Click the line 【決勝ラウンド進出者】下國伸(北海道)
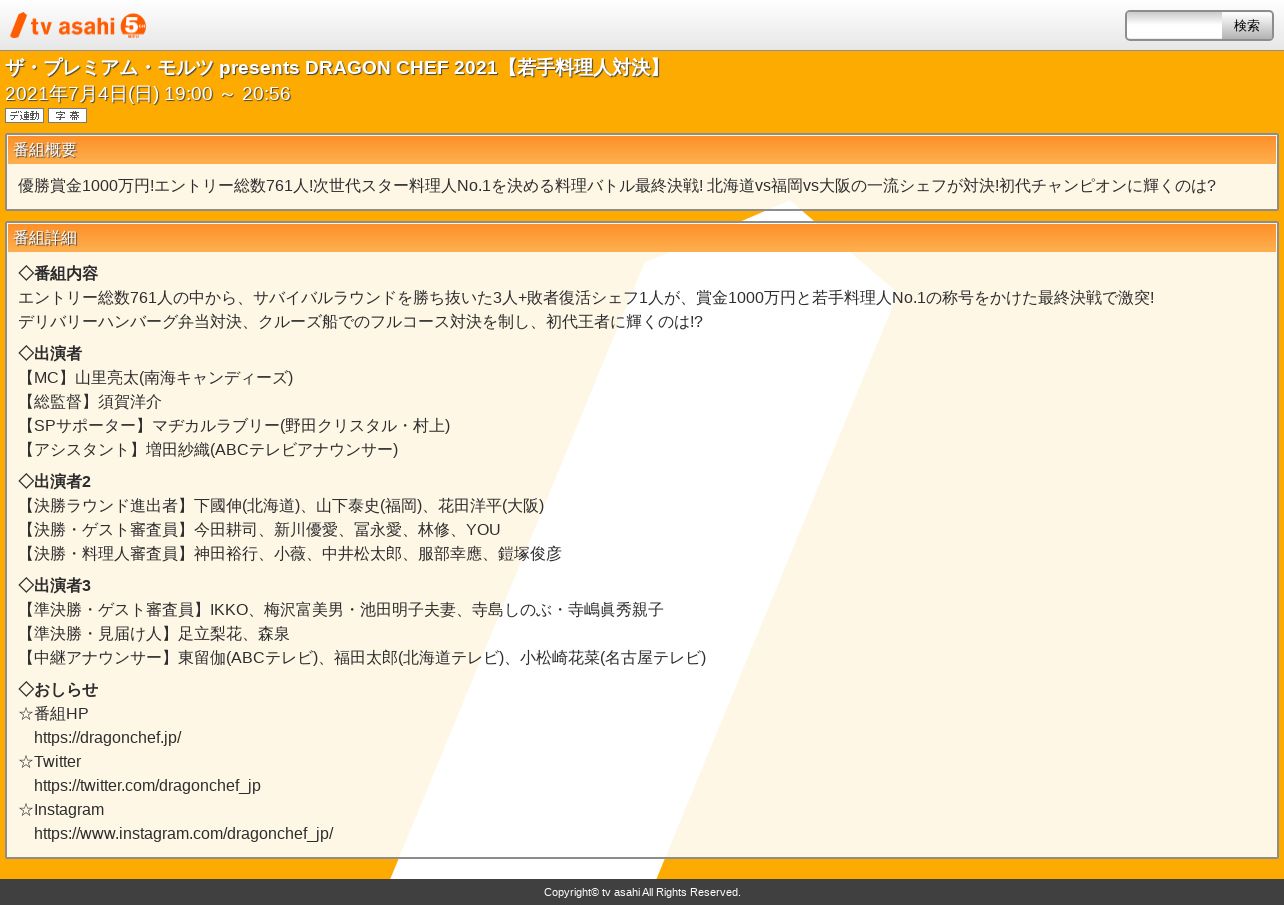The width and height of the screenshot is (1284, 905). click(281, 506)
